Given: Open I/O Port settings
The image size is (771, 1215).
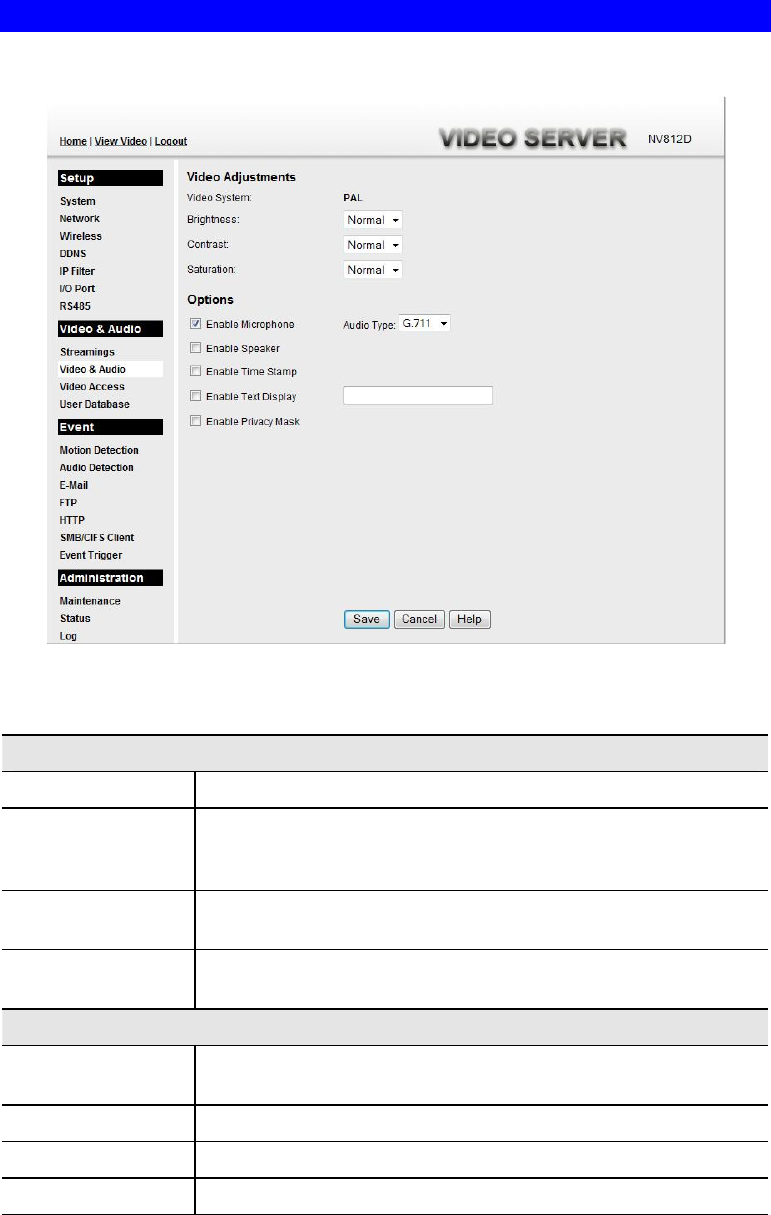Looking at the screenshot, I should click(78, 289).
